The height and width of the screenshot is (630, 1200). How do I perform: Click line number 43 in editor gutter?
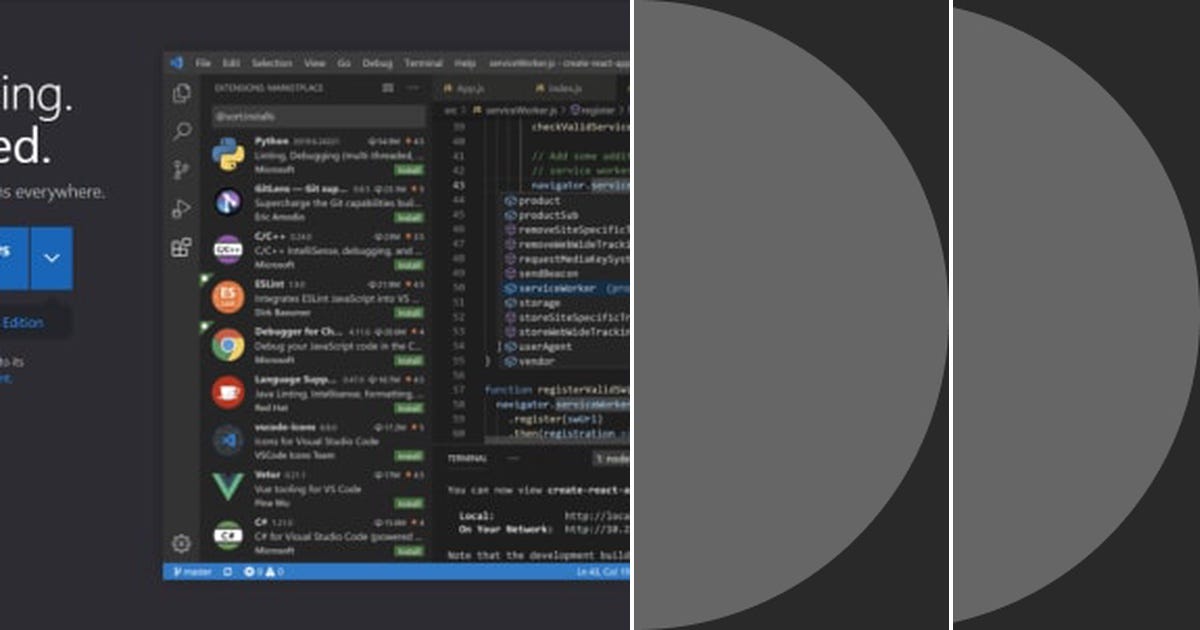pyautogui.click(x=460, y=186)
